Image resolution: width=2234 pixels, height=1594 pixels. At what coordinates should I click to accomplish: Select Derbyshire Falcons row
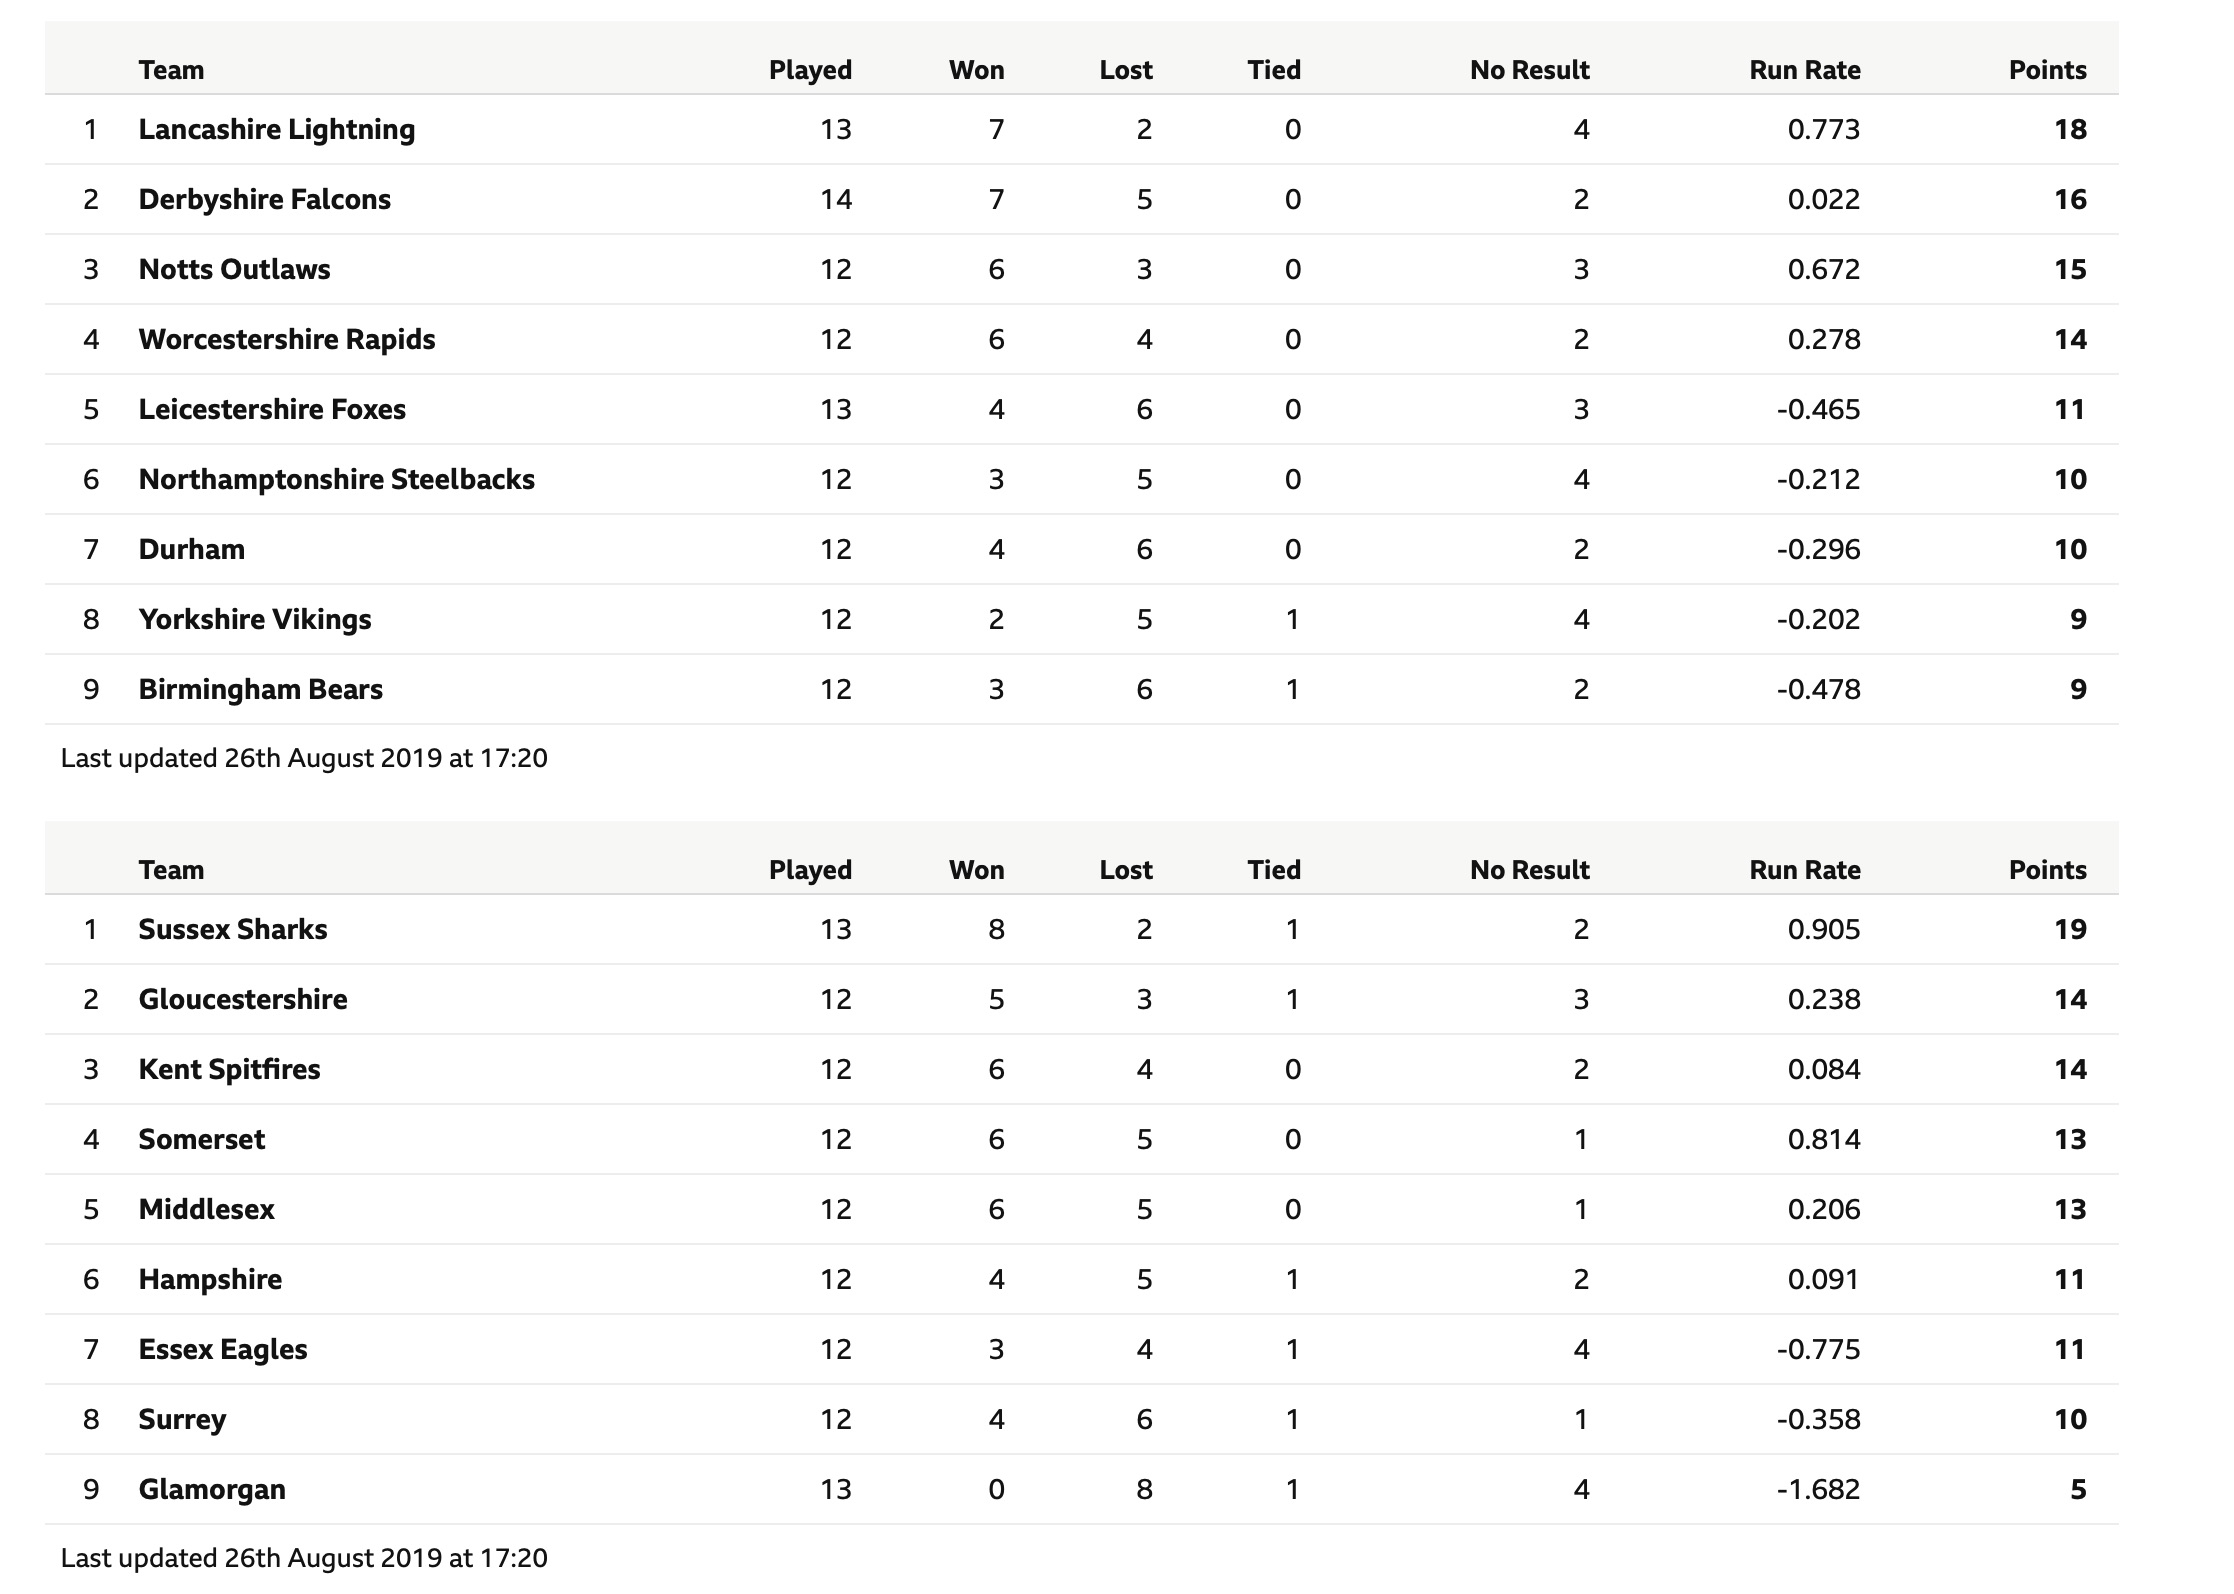click(1081, 200)
